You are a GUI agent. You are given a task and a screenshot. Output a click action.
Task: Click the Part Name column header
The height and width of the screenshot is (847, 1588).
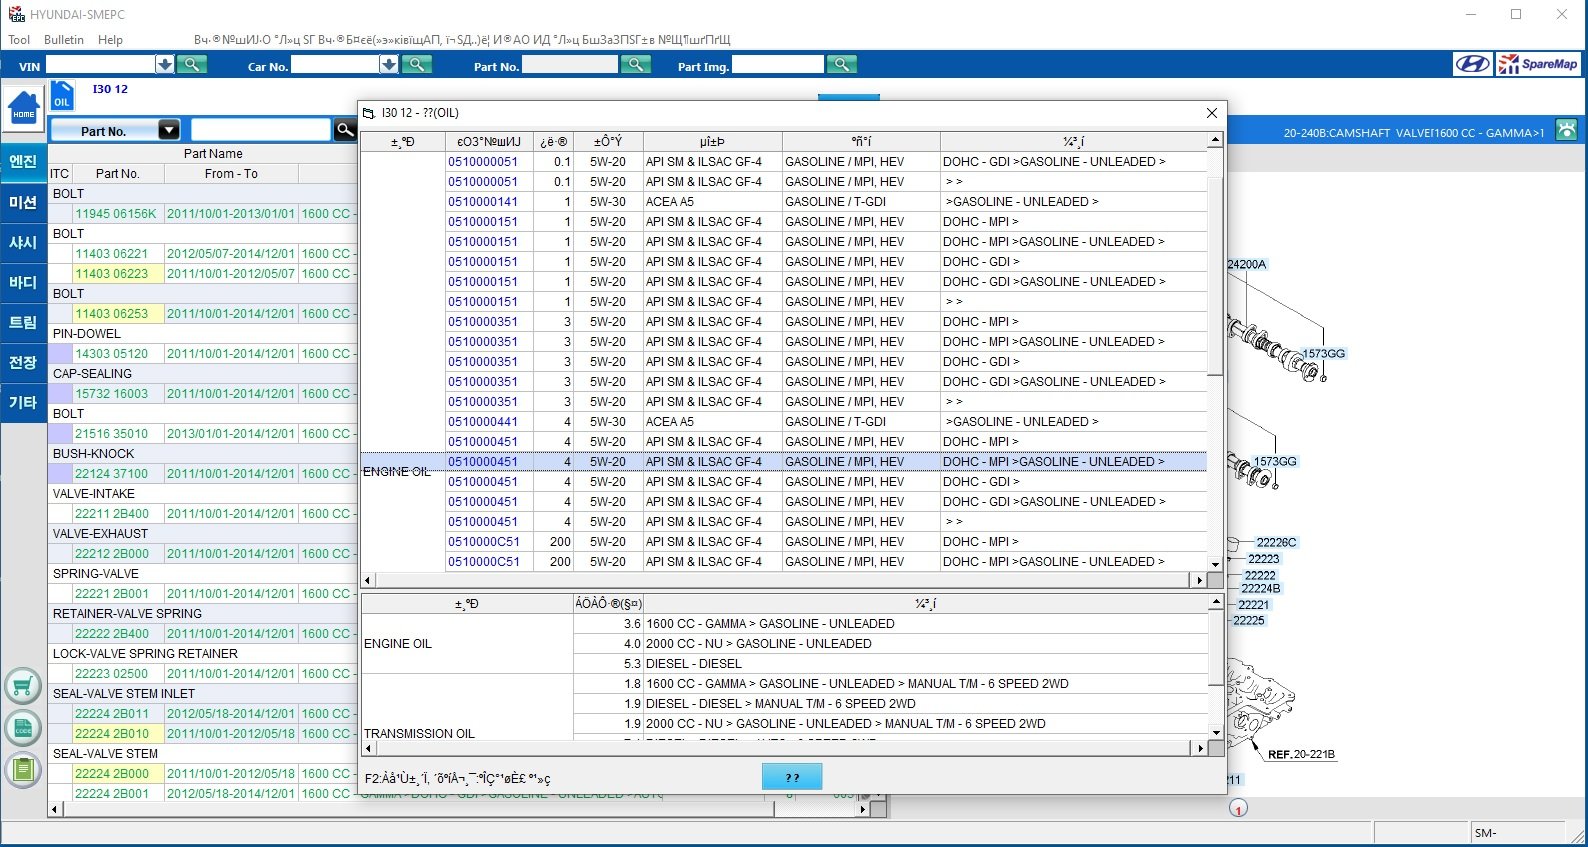coord(213,154)
